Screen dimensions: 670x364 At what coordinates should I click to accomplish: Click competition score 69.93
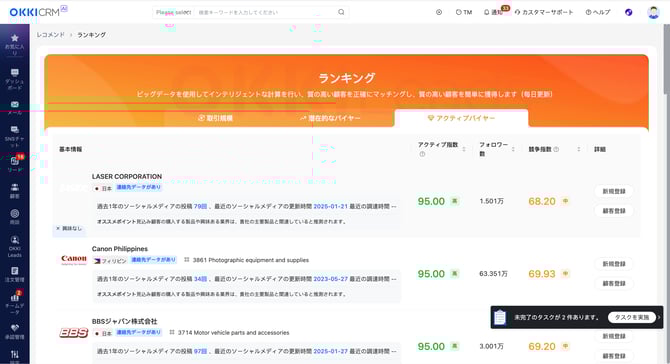[542, 274]
